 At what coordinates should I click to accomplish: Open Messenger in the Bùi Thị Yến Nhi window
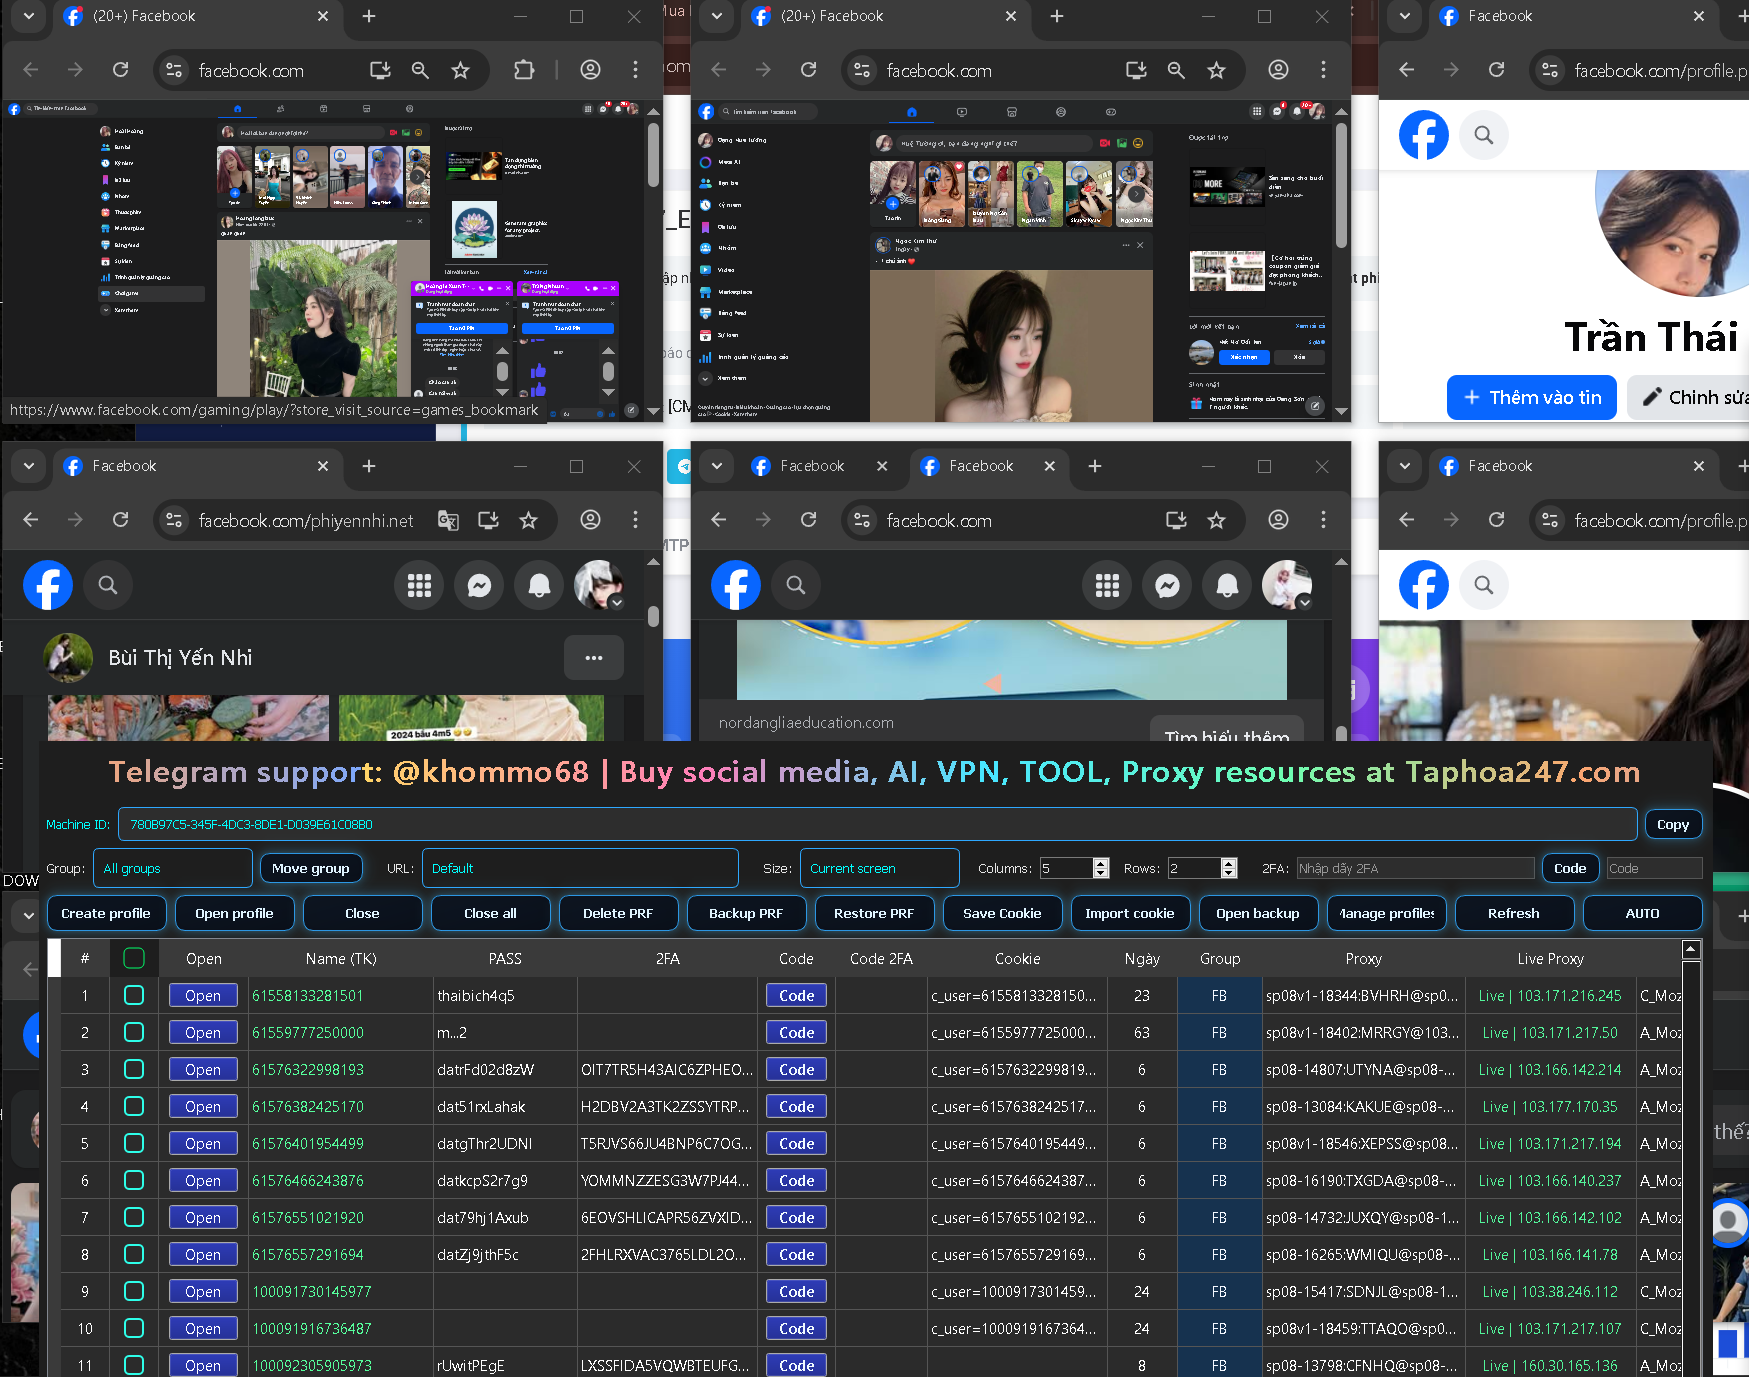click(479, 586)
